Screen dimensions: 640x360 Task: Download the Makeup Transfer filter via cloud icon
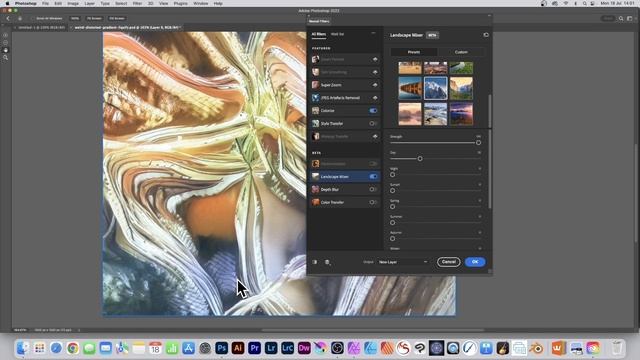375,136
